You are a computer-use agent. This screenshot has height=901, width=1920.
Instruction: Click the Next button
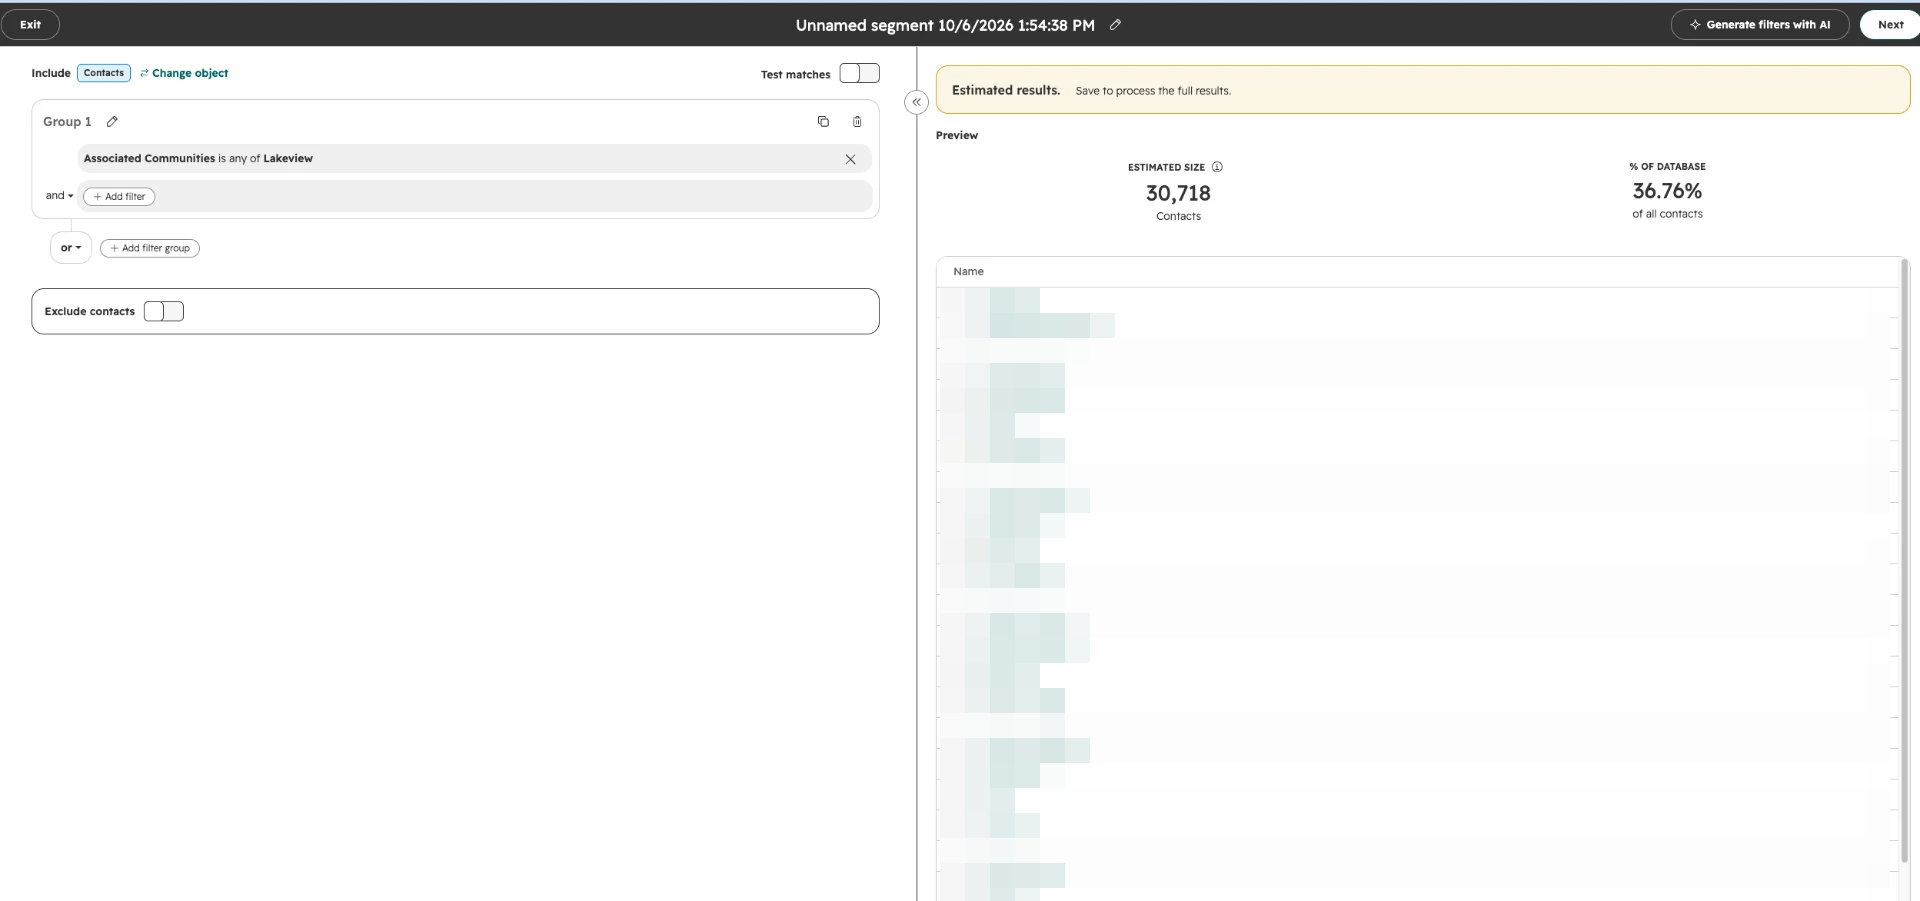tap(1890, 25)
